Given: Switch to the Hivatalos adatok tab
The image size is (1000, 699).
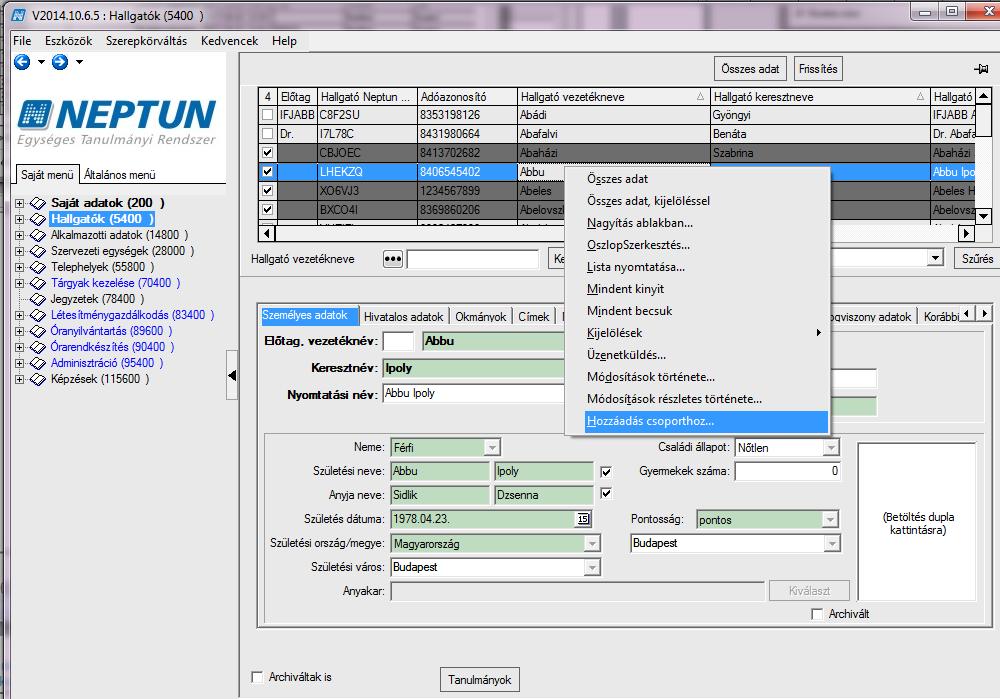Looking at the screenshot, I should click(x=403, y=317).
